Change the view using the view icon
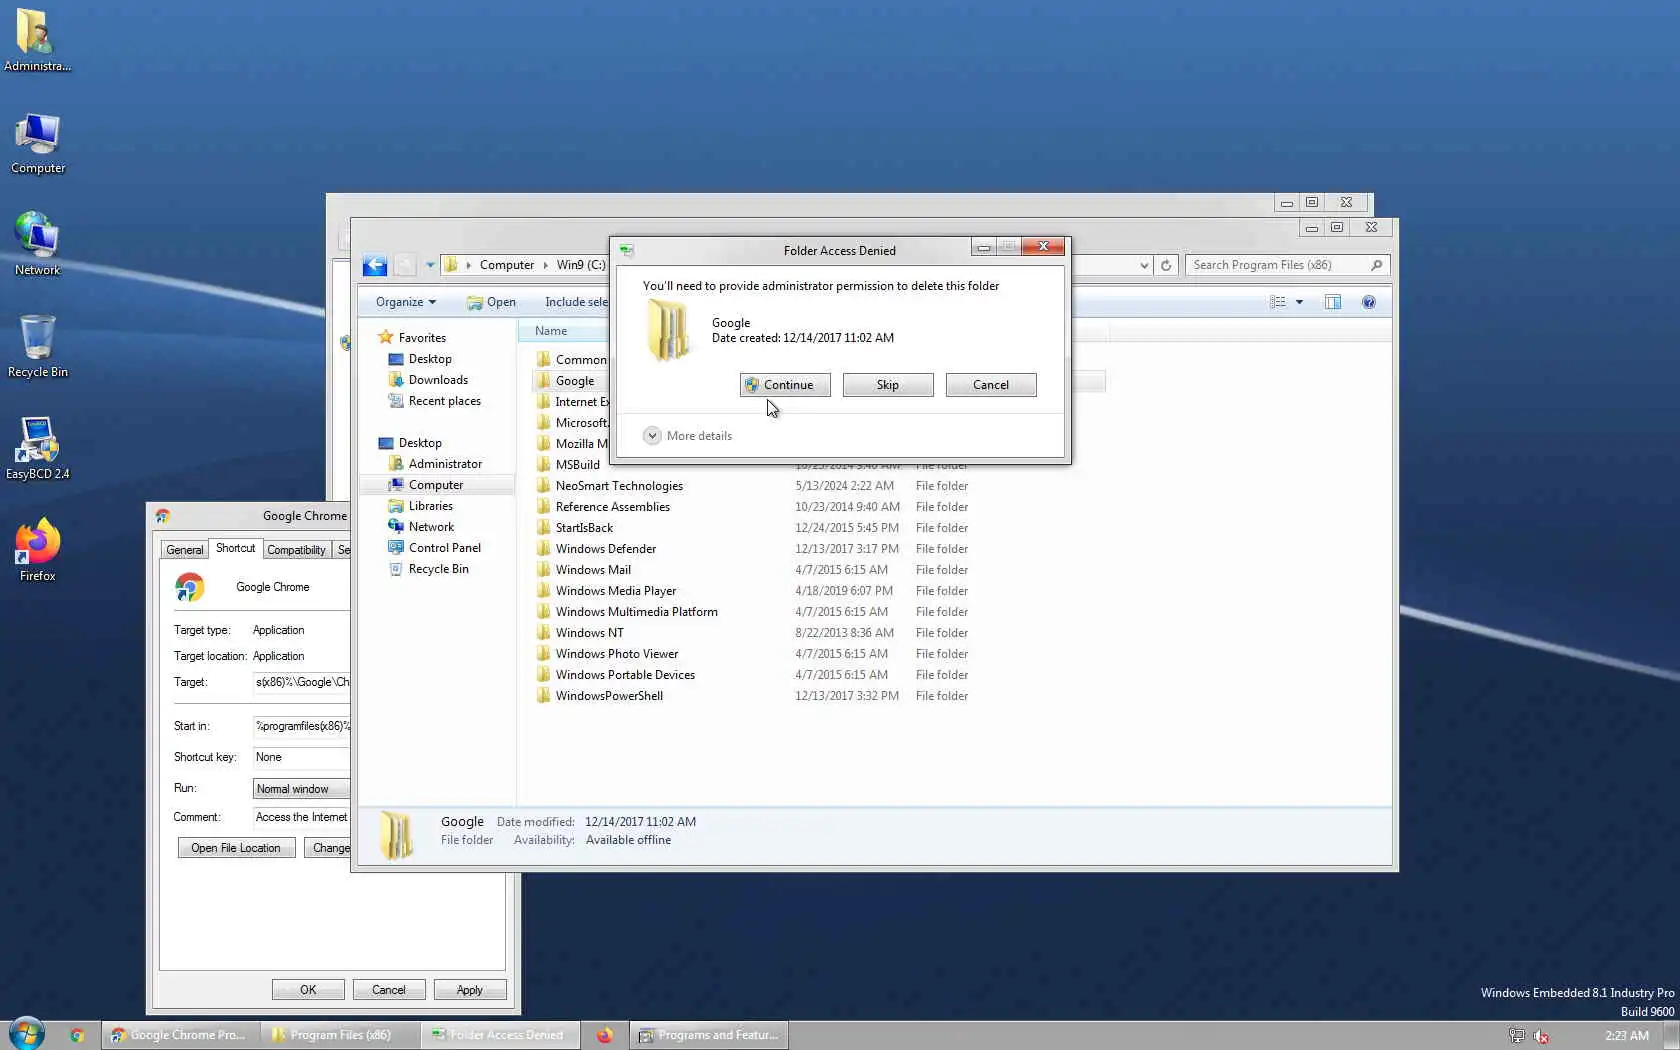 pos(1278,302)
